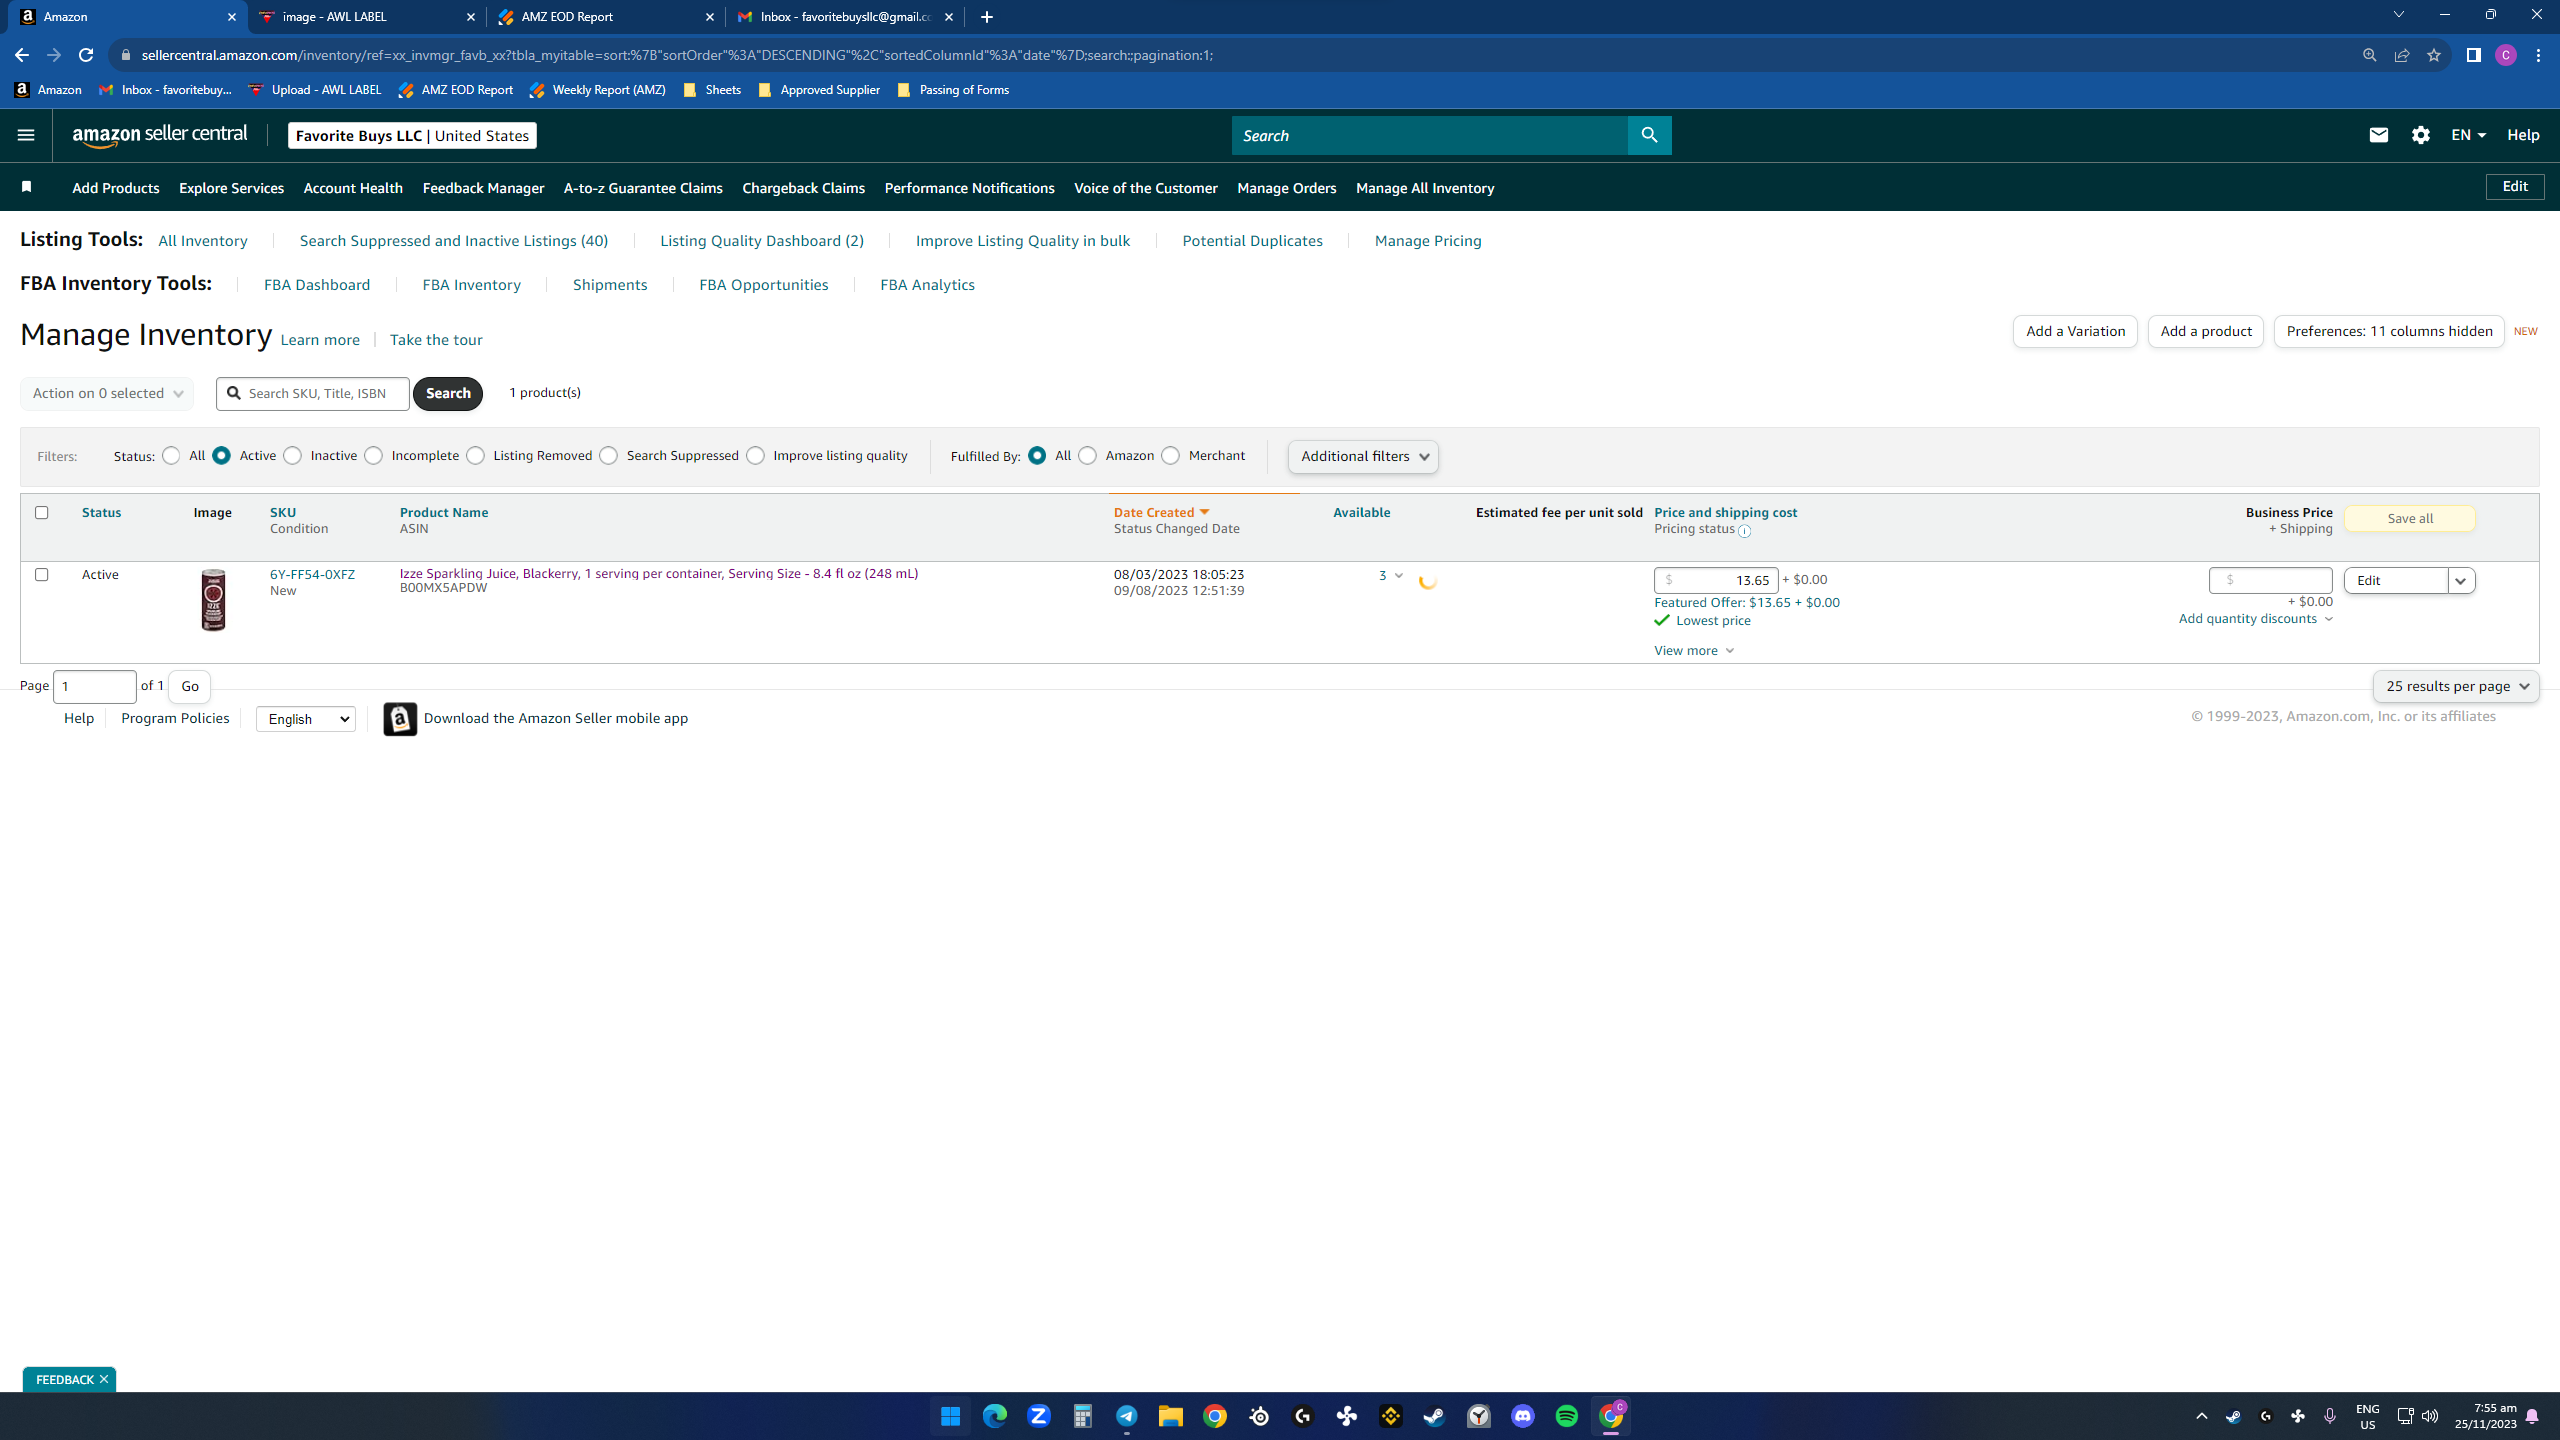
Task: Expand Add quantity discounts
Action: (2256, 619)
